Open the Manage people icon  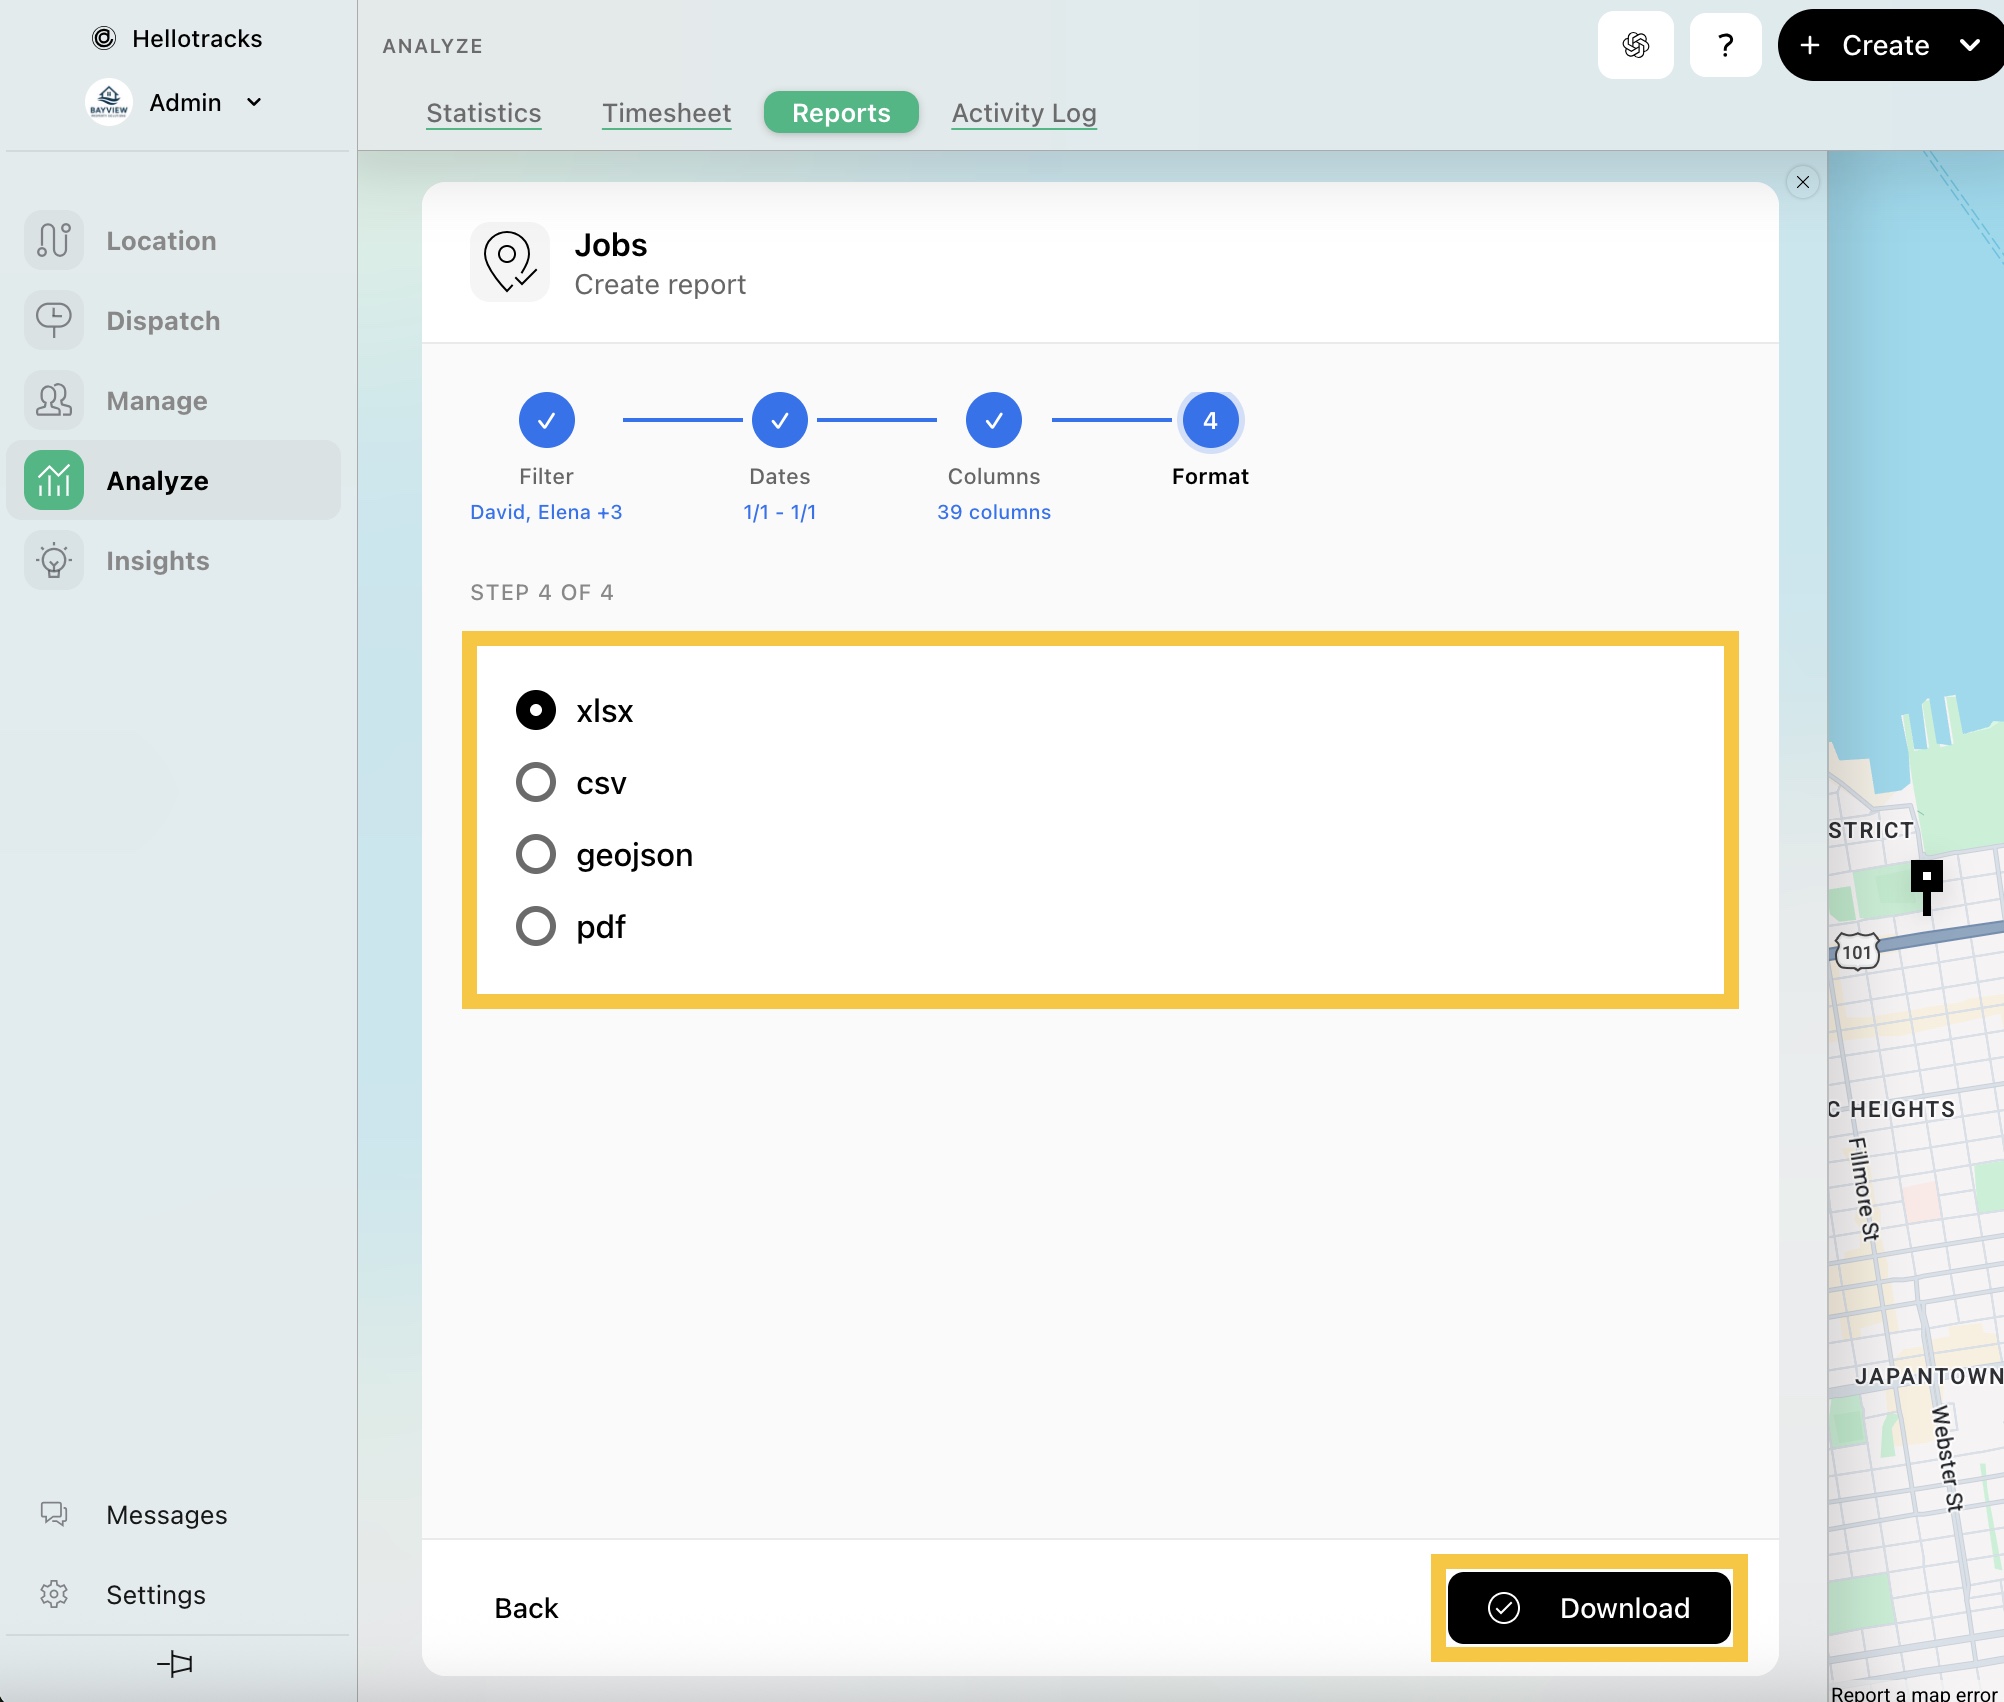(54, 401)
